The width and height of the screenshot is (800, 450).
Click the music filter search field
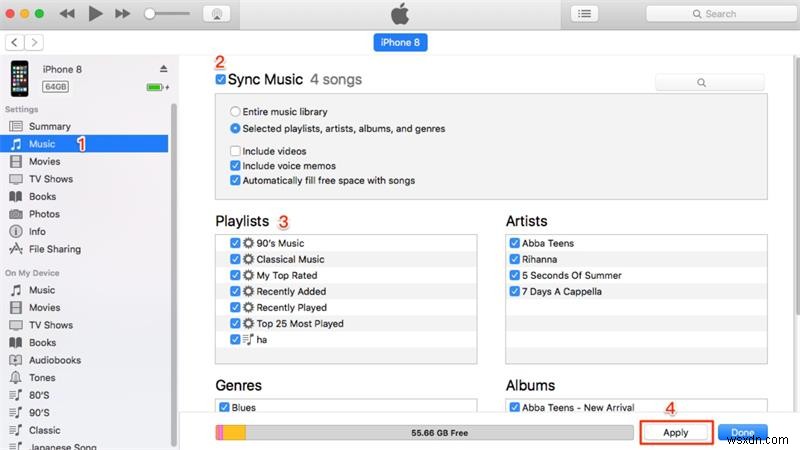coord(710,82)
